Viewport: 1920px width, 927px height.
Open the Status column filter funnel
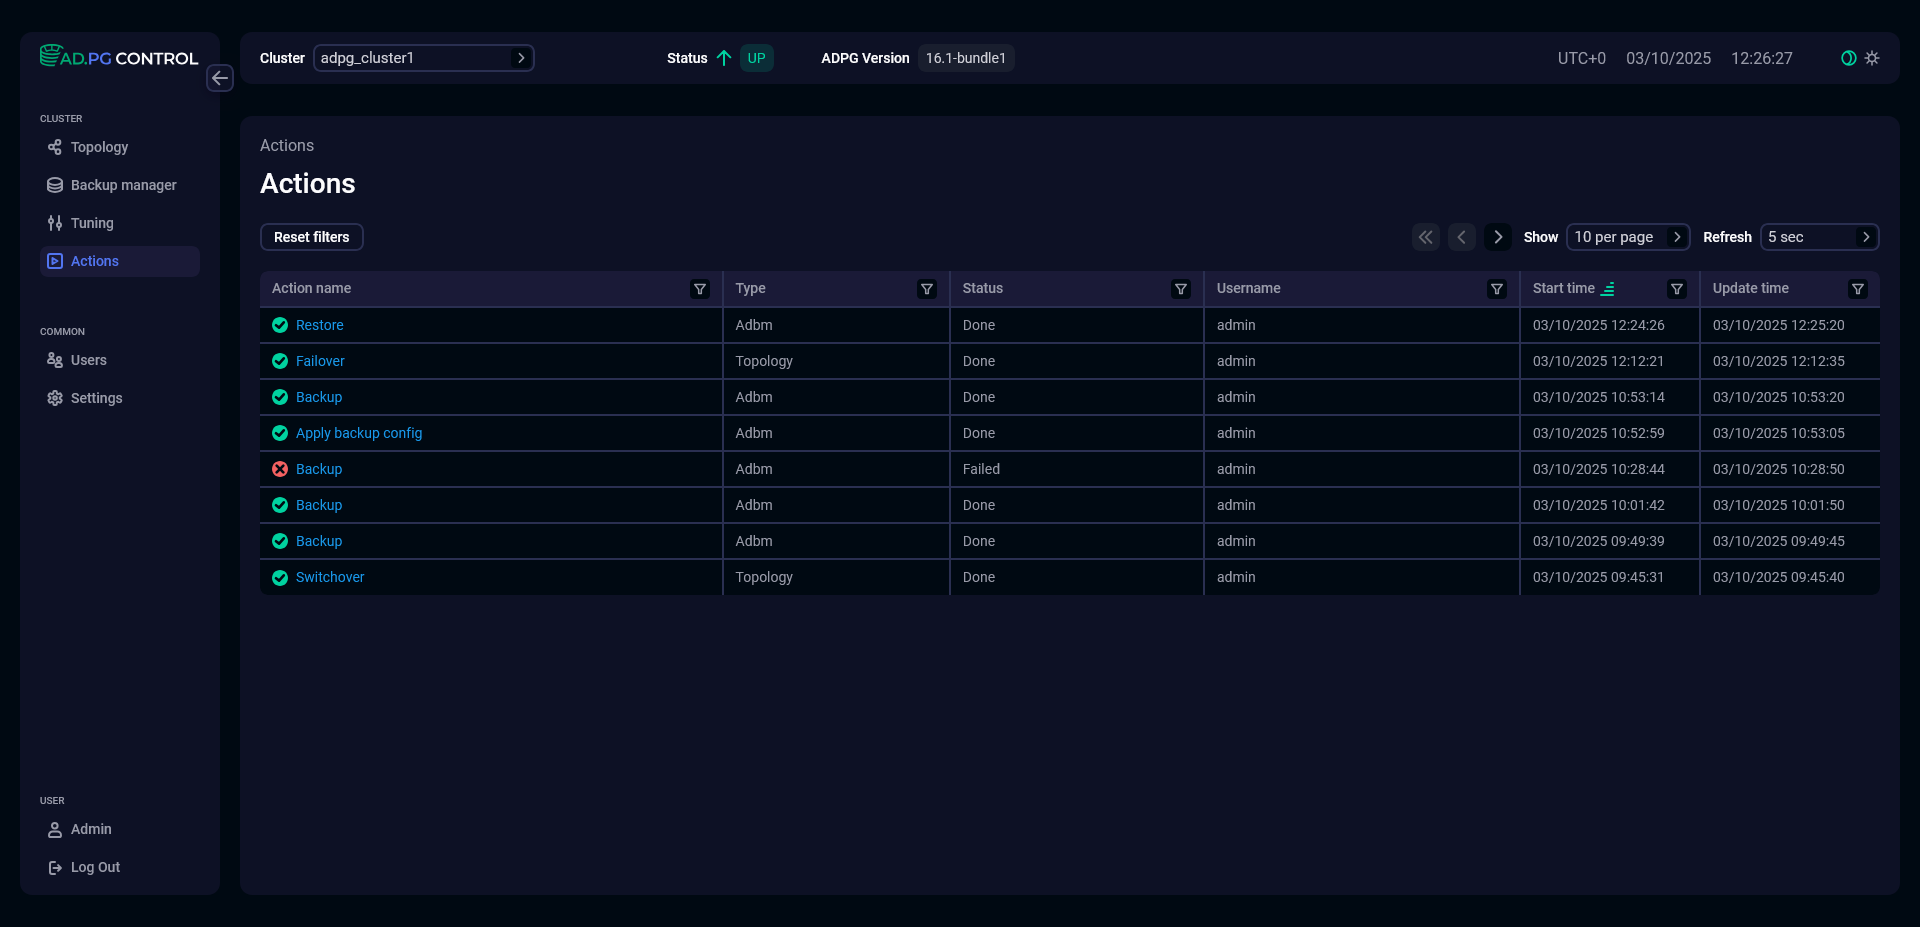1181,288
